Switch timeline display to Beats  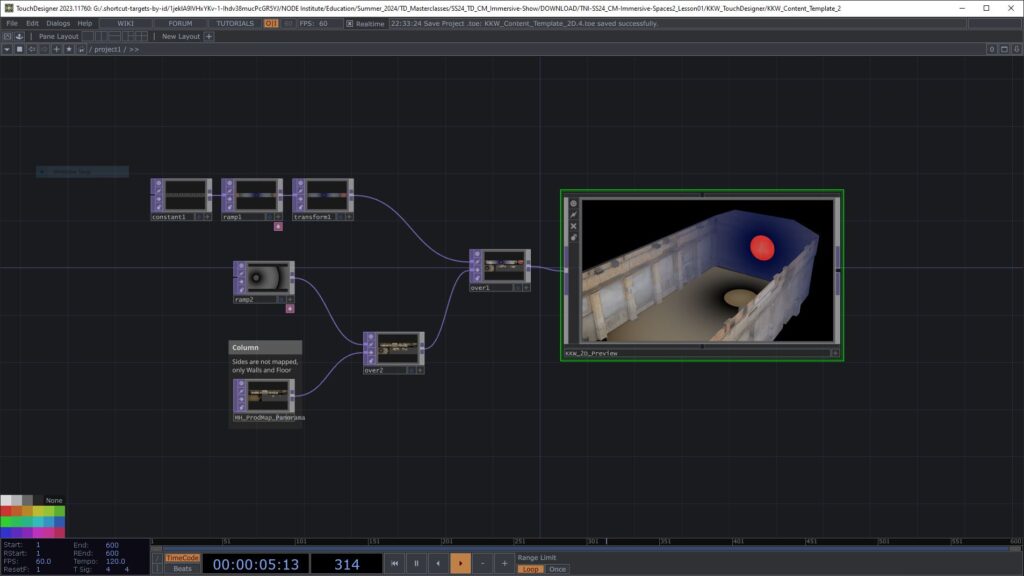pyautogui.click(x=182, y=569)
